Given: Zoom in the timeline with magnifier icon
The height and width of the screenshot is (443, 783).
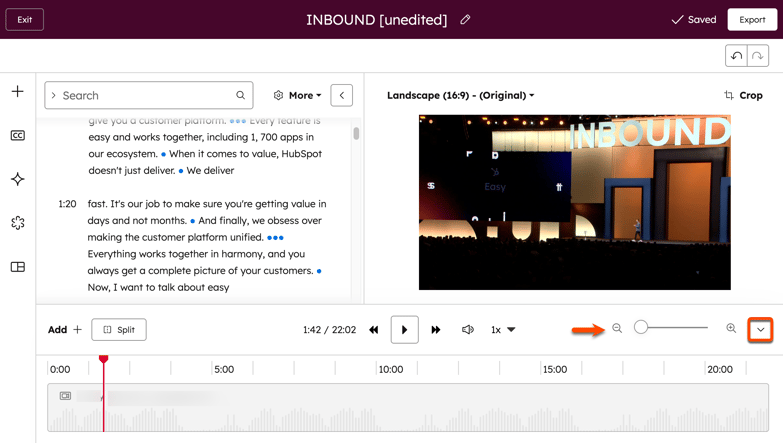Looking at the screenshot, I should click(731, 329).
